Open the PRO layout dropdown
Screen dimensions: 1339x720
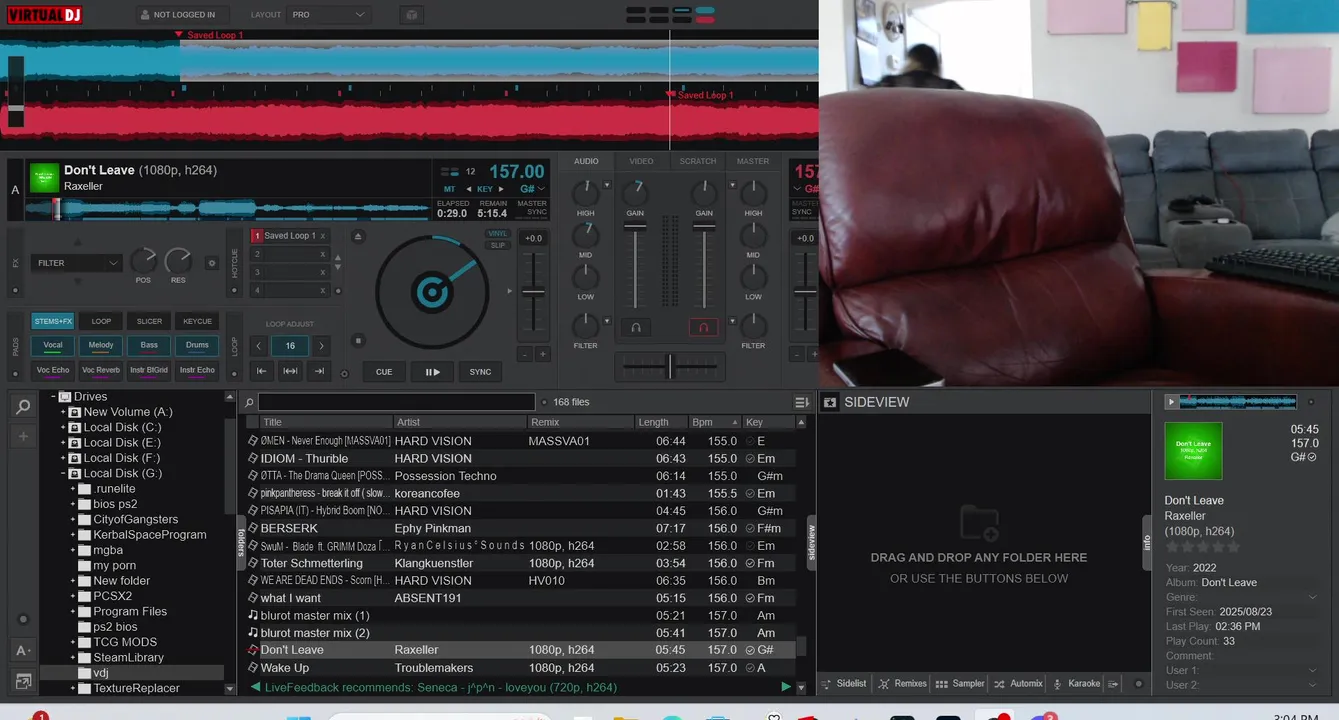click(x=329, y=15)
